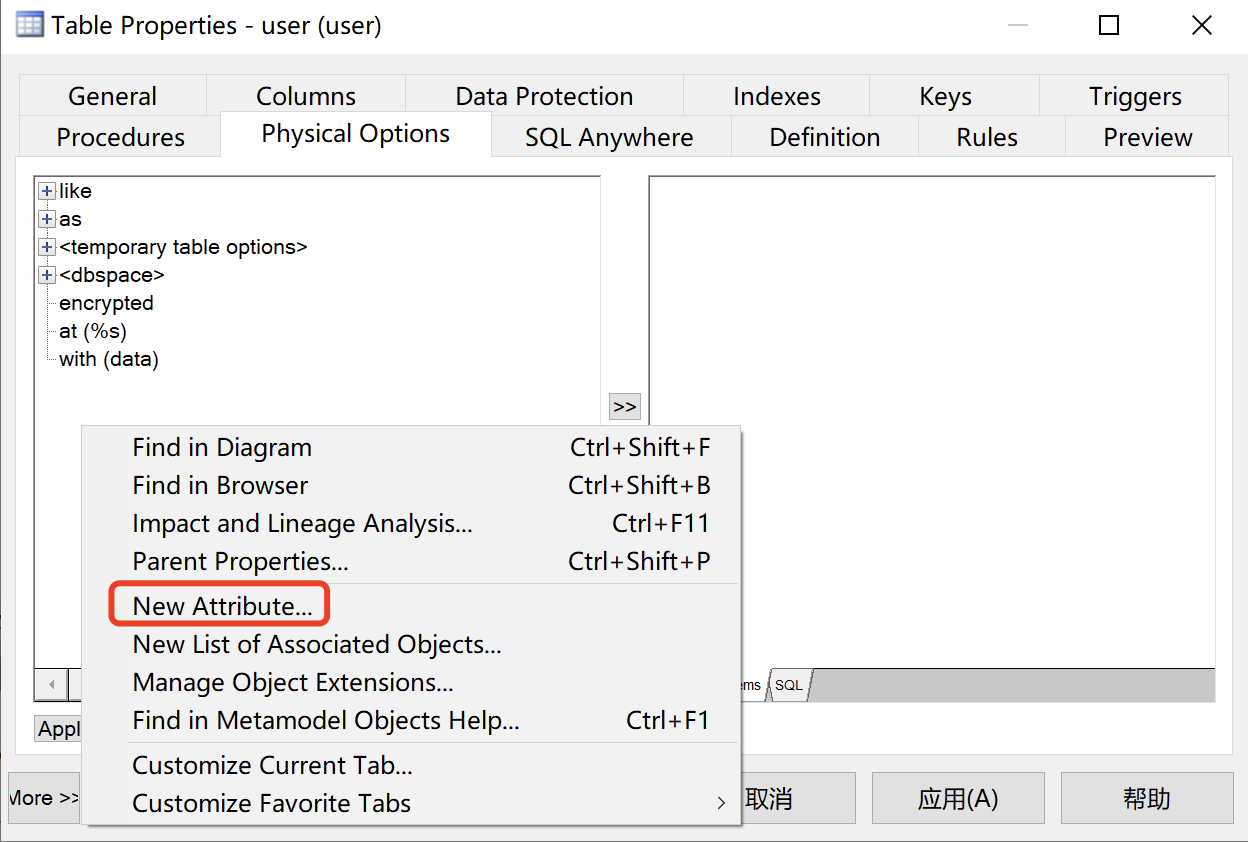Expand the 'like' tree node
Viewport: 1248px width, 842px height.
(46, 191)
